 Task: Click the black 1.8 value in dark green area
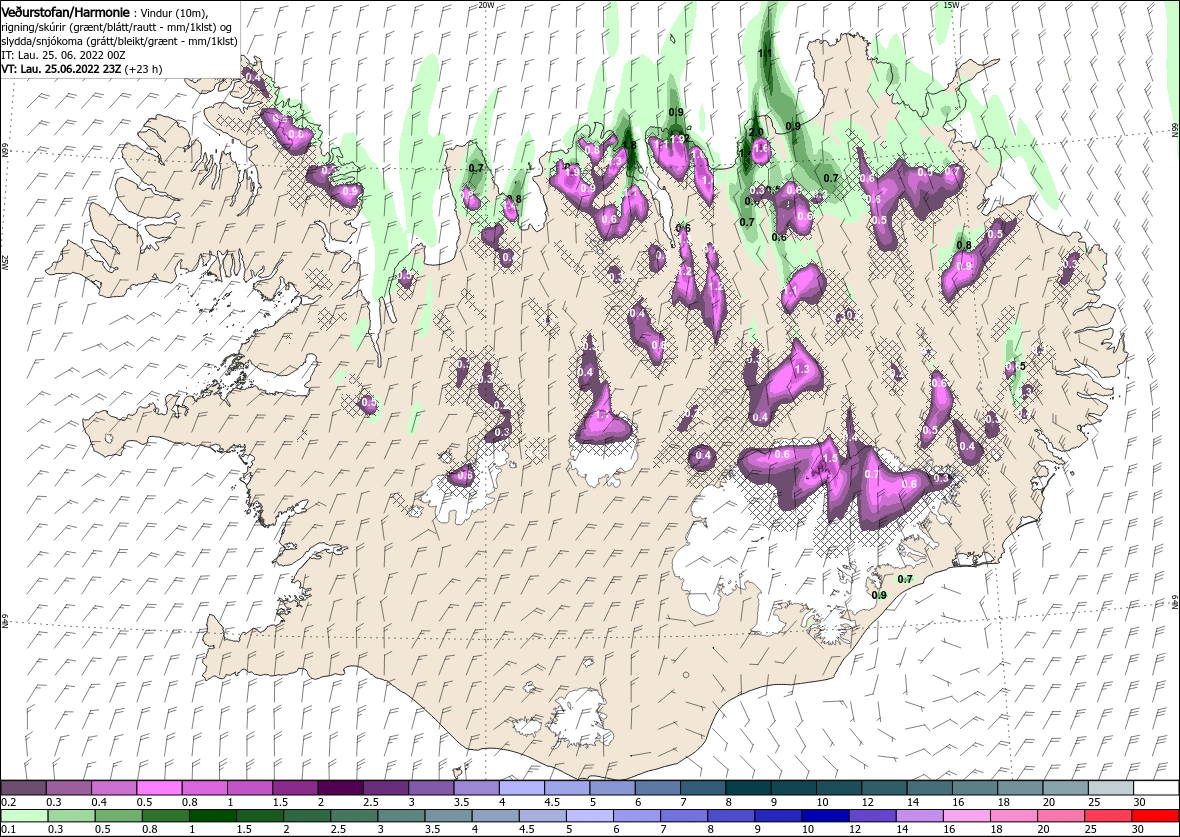point(630,145)
